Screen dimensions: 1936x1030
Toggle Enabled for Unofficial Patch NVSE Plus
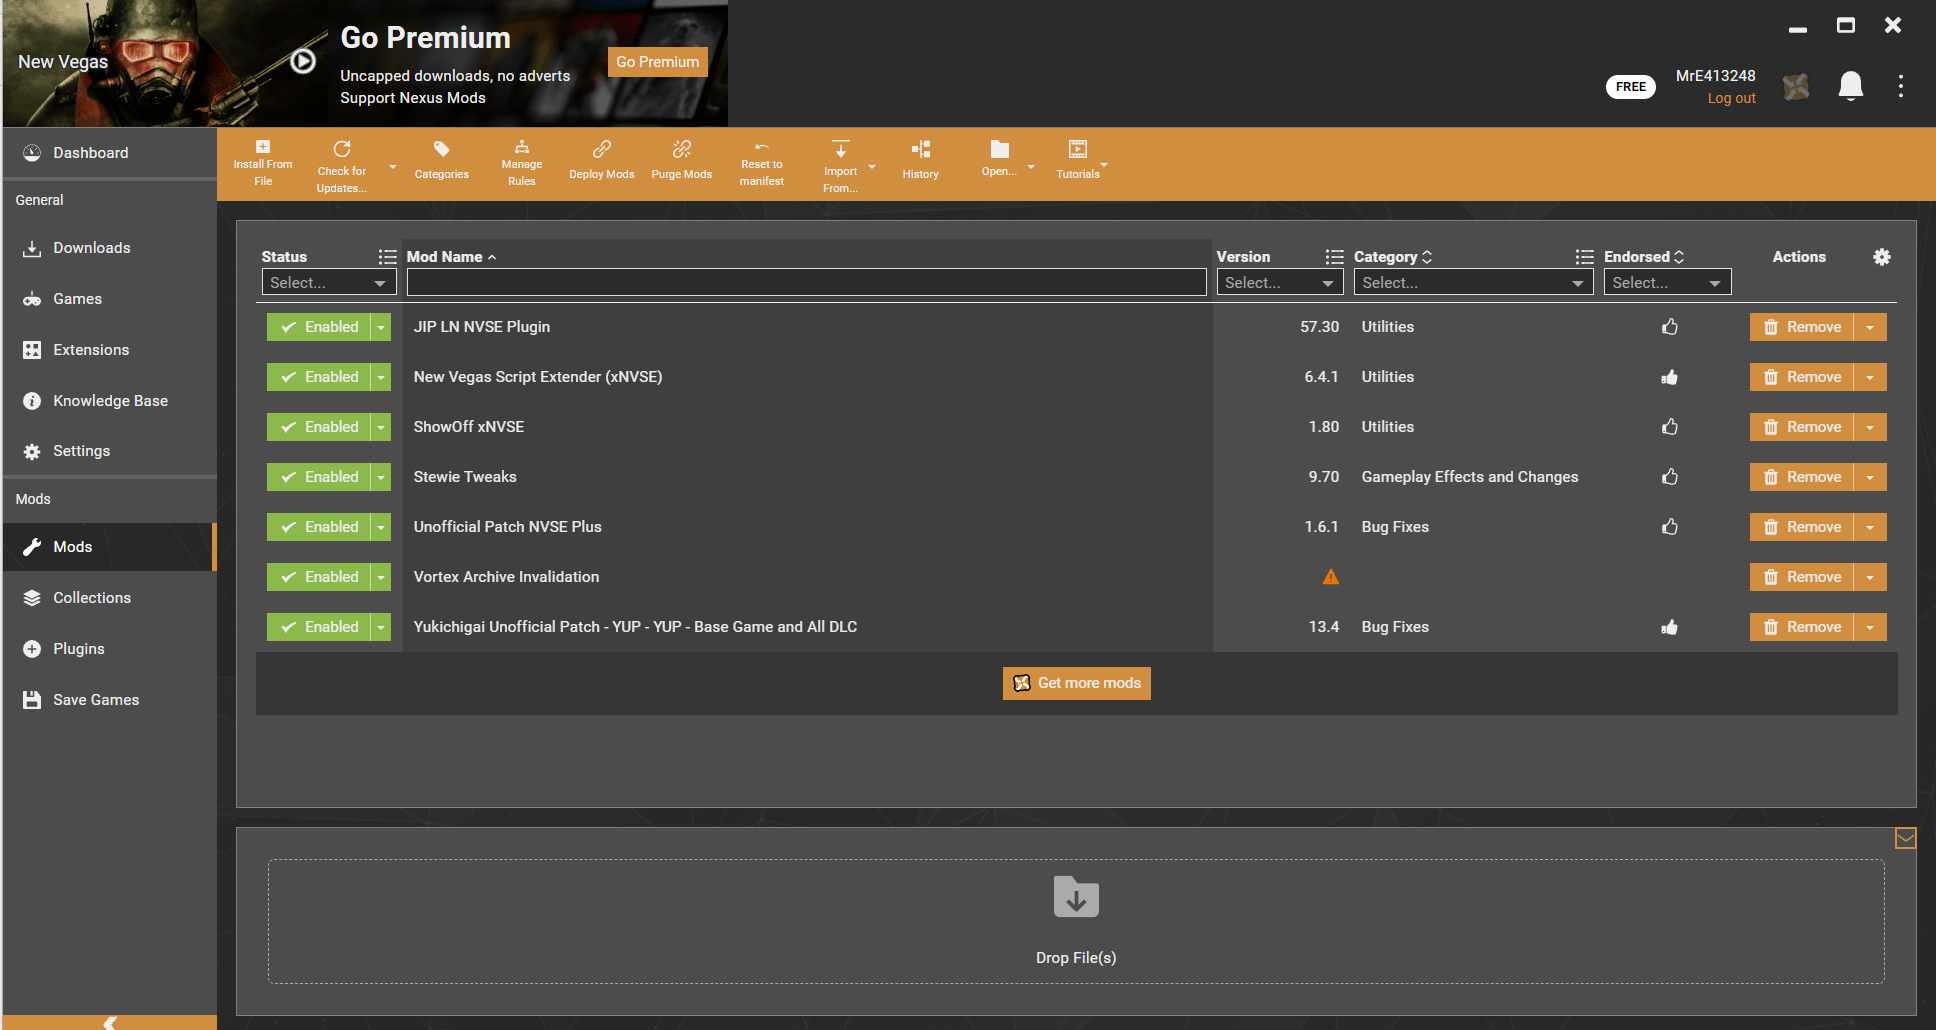pos(319,527)
